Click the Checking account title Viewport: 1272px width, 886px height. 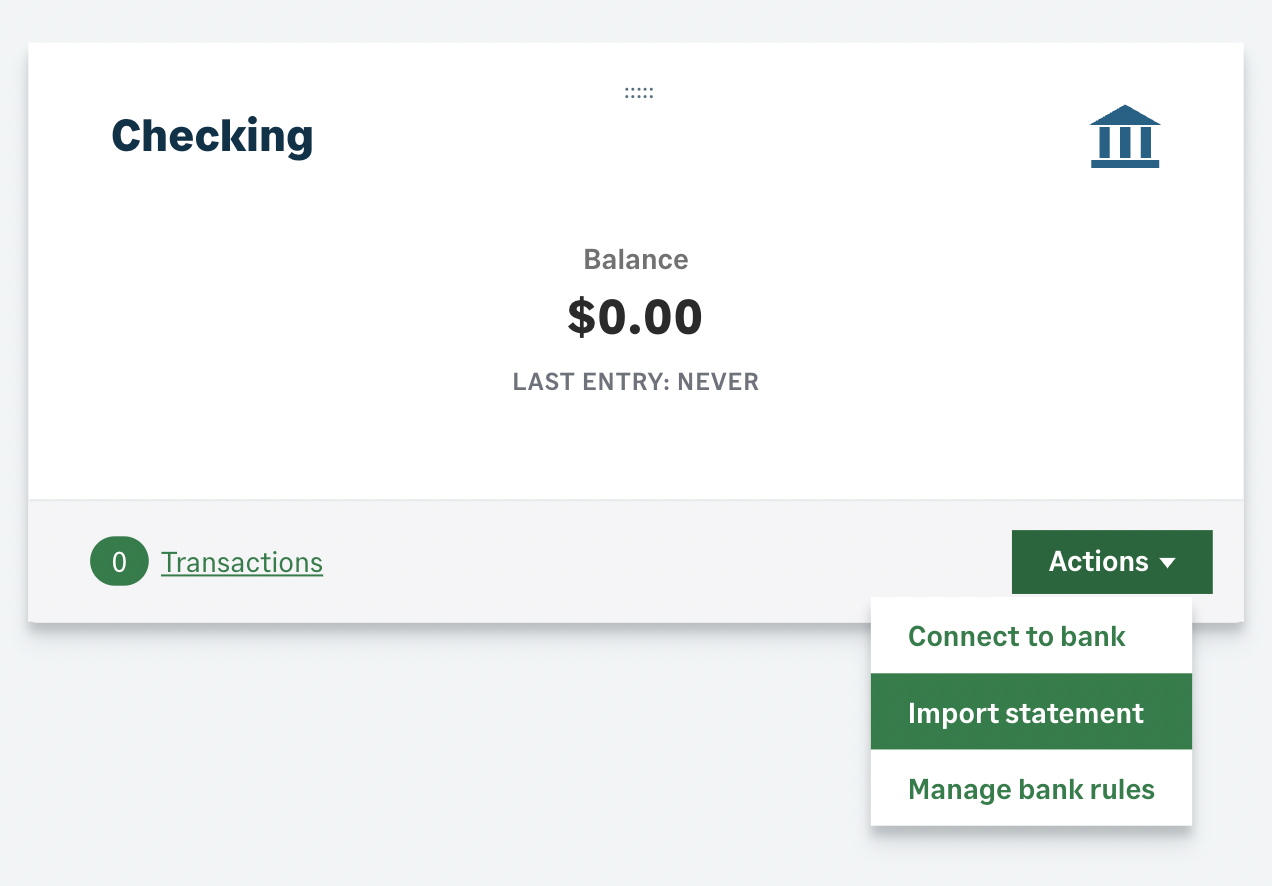coord(212,137)
